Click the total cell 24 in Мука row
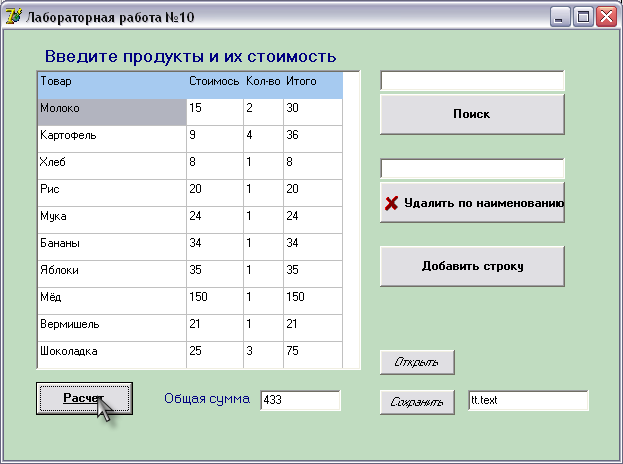 (x=313, y=220)
